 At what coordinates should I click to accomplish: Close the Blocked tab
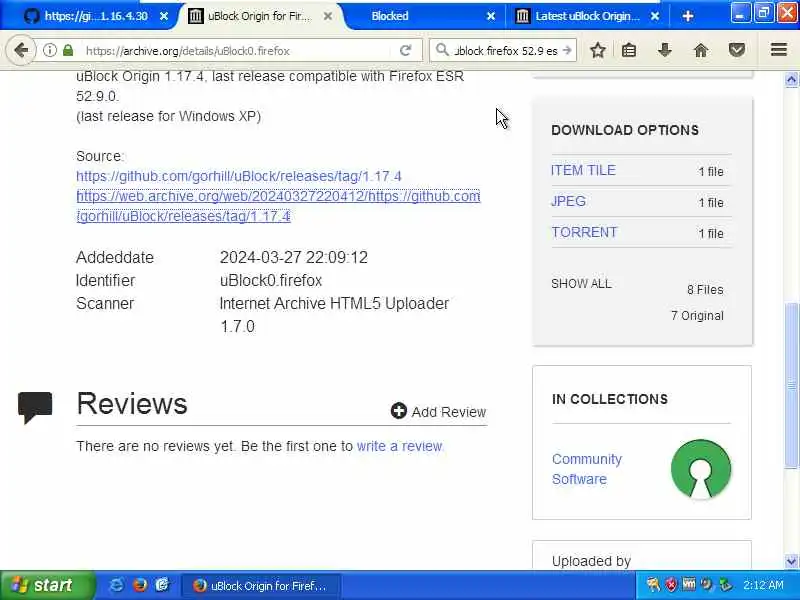point(491,16)
